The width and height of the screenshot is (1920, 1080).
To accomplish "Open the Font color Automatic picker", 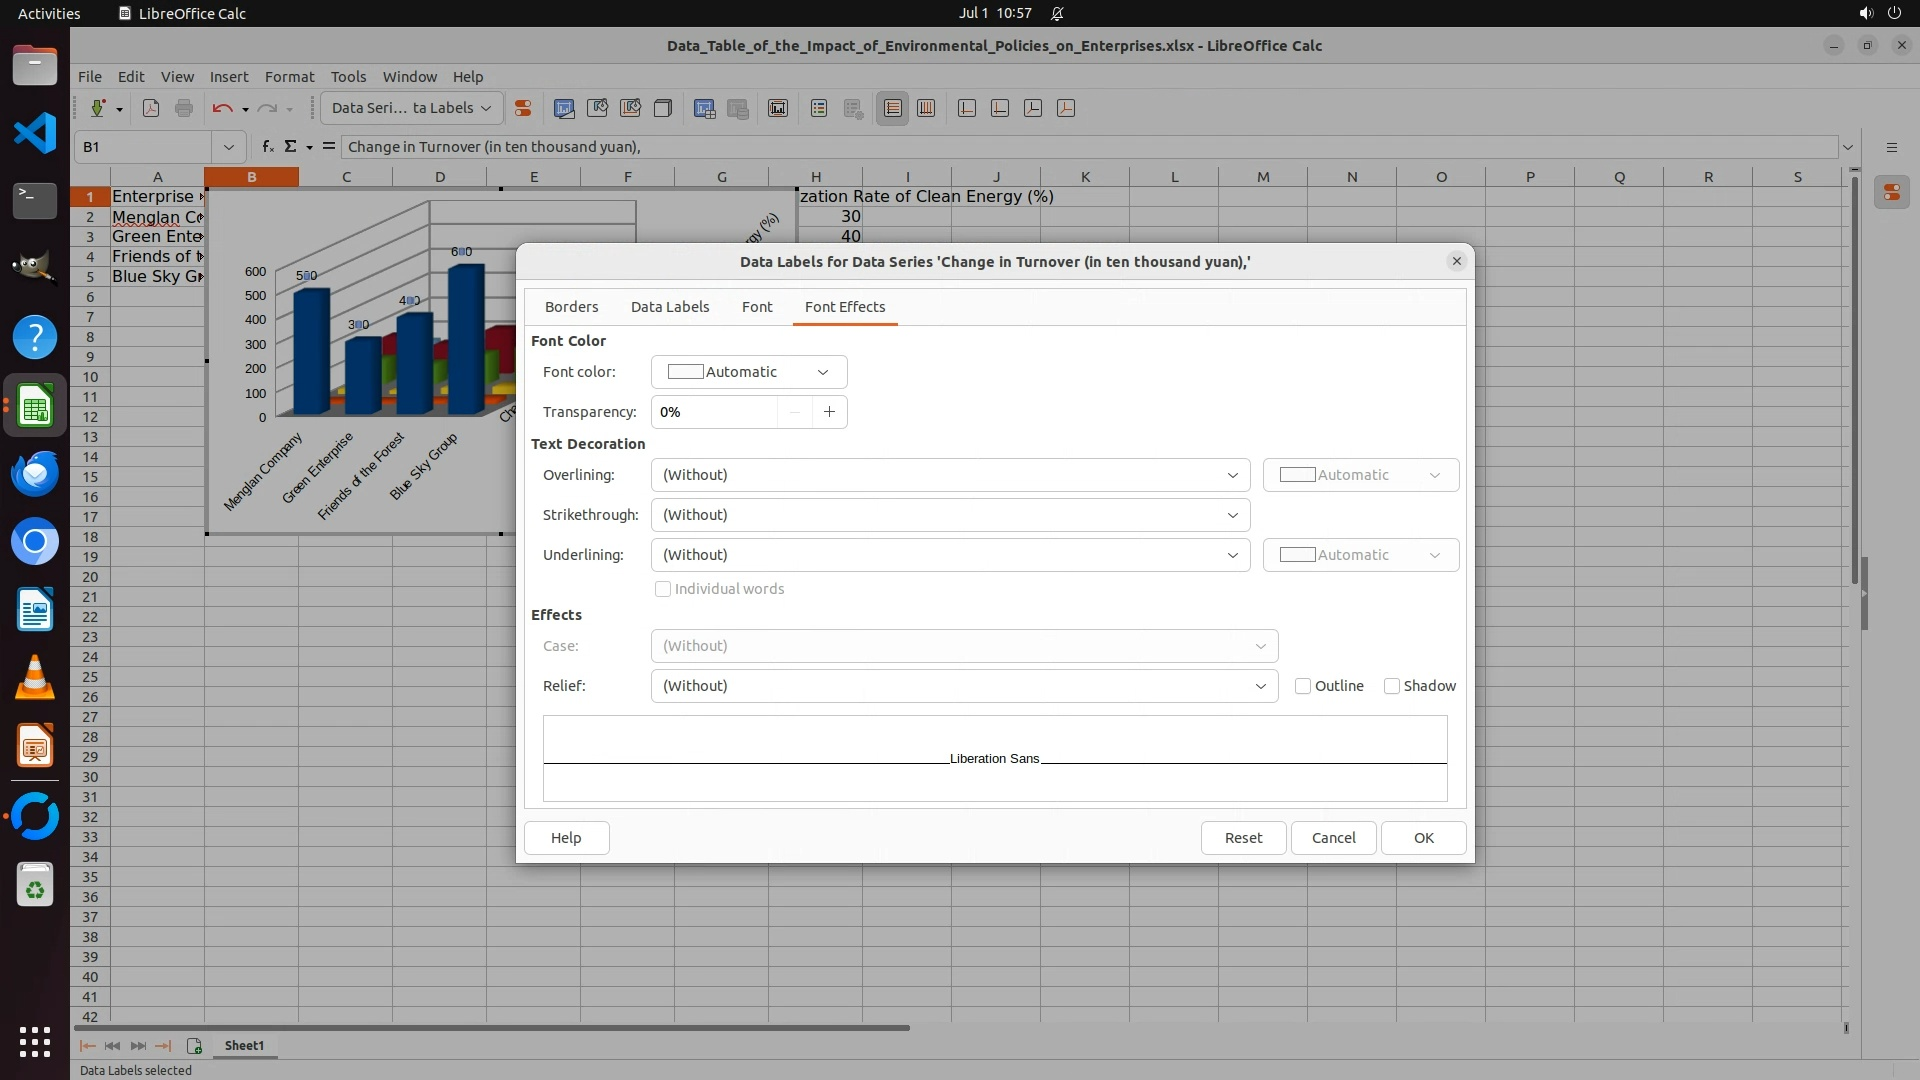I will [x=748, y=372].
